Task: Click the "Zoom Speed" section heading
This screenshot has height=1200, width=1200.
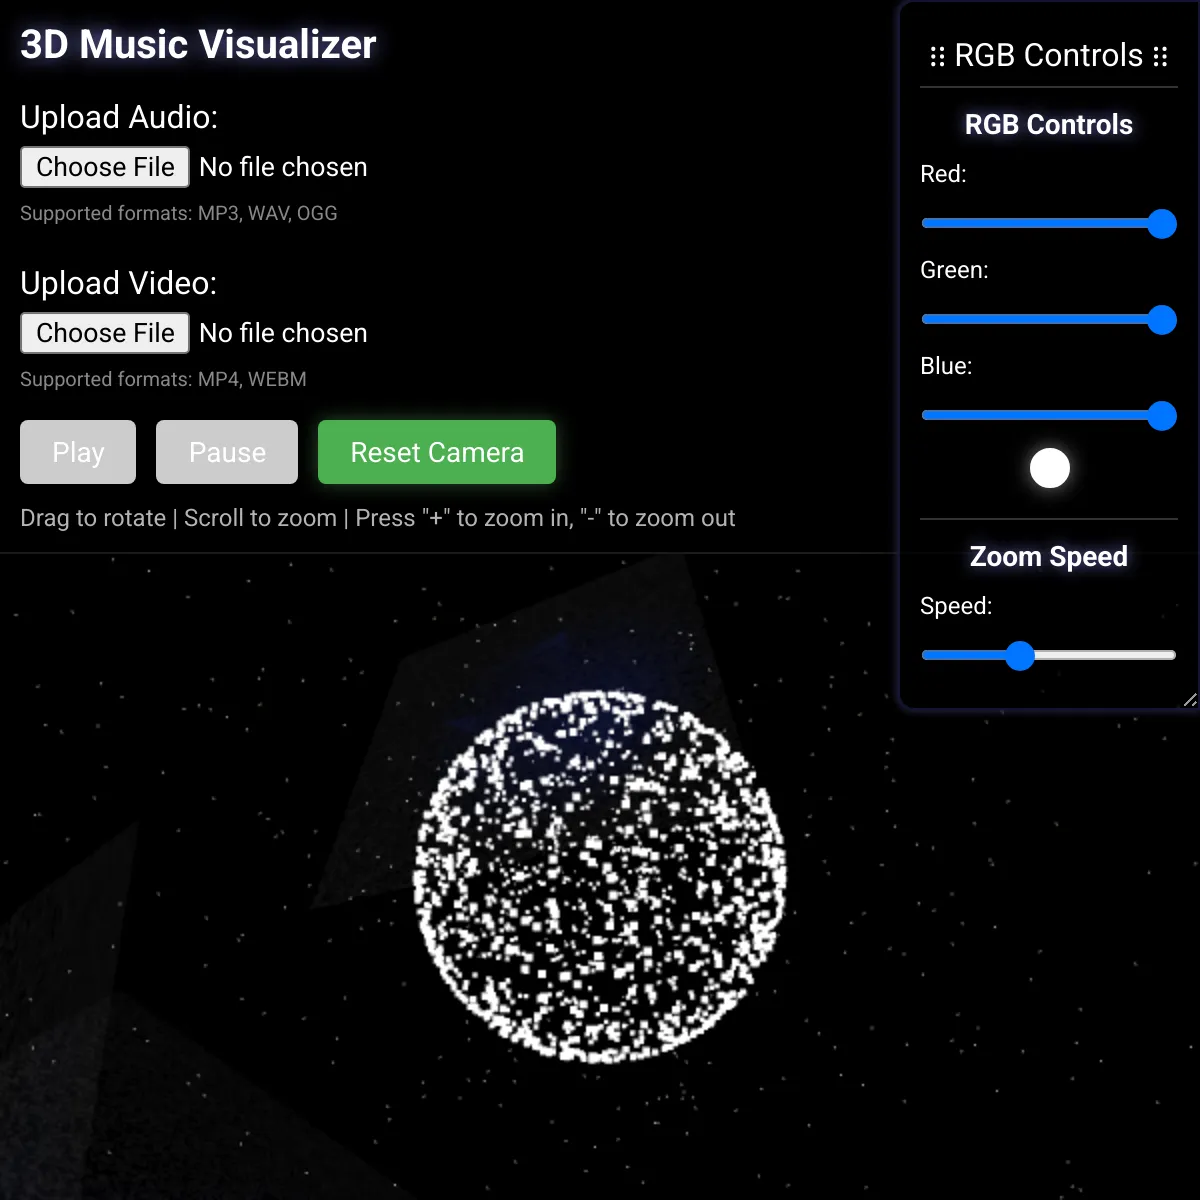Action: [1049, 557]
